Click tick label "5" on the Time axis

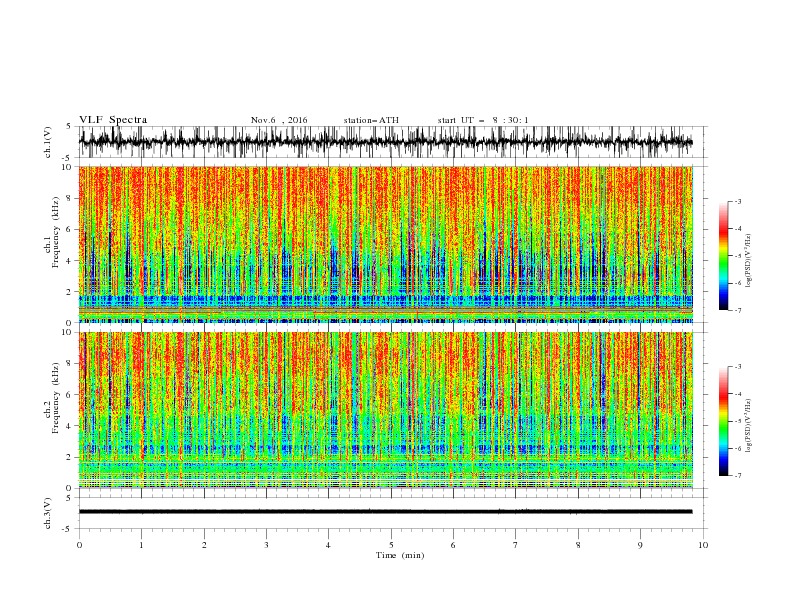click(x=391, y=545)
